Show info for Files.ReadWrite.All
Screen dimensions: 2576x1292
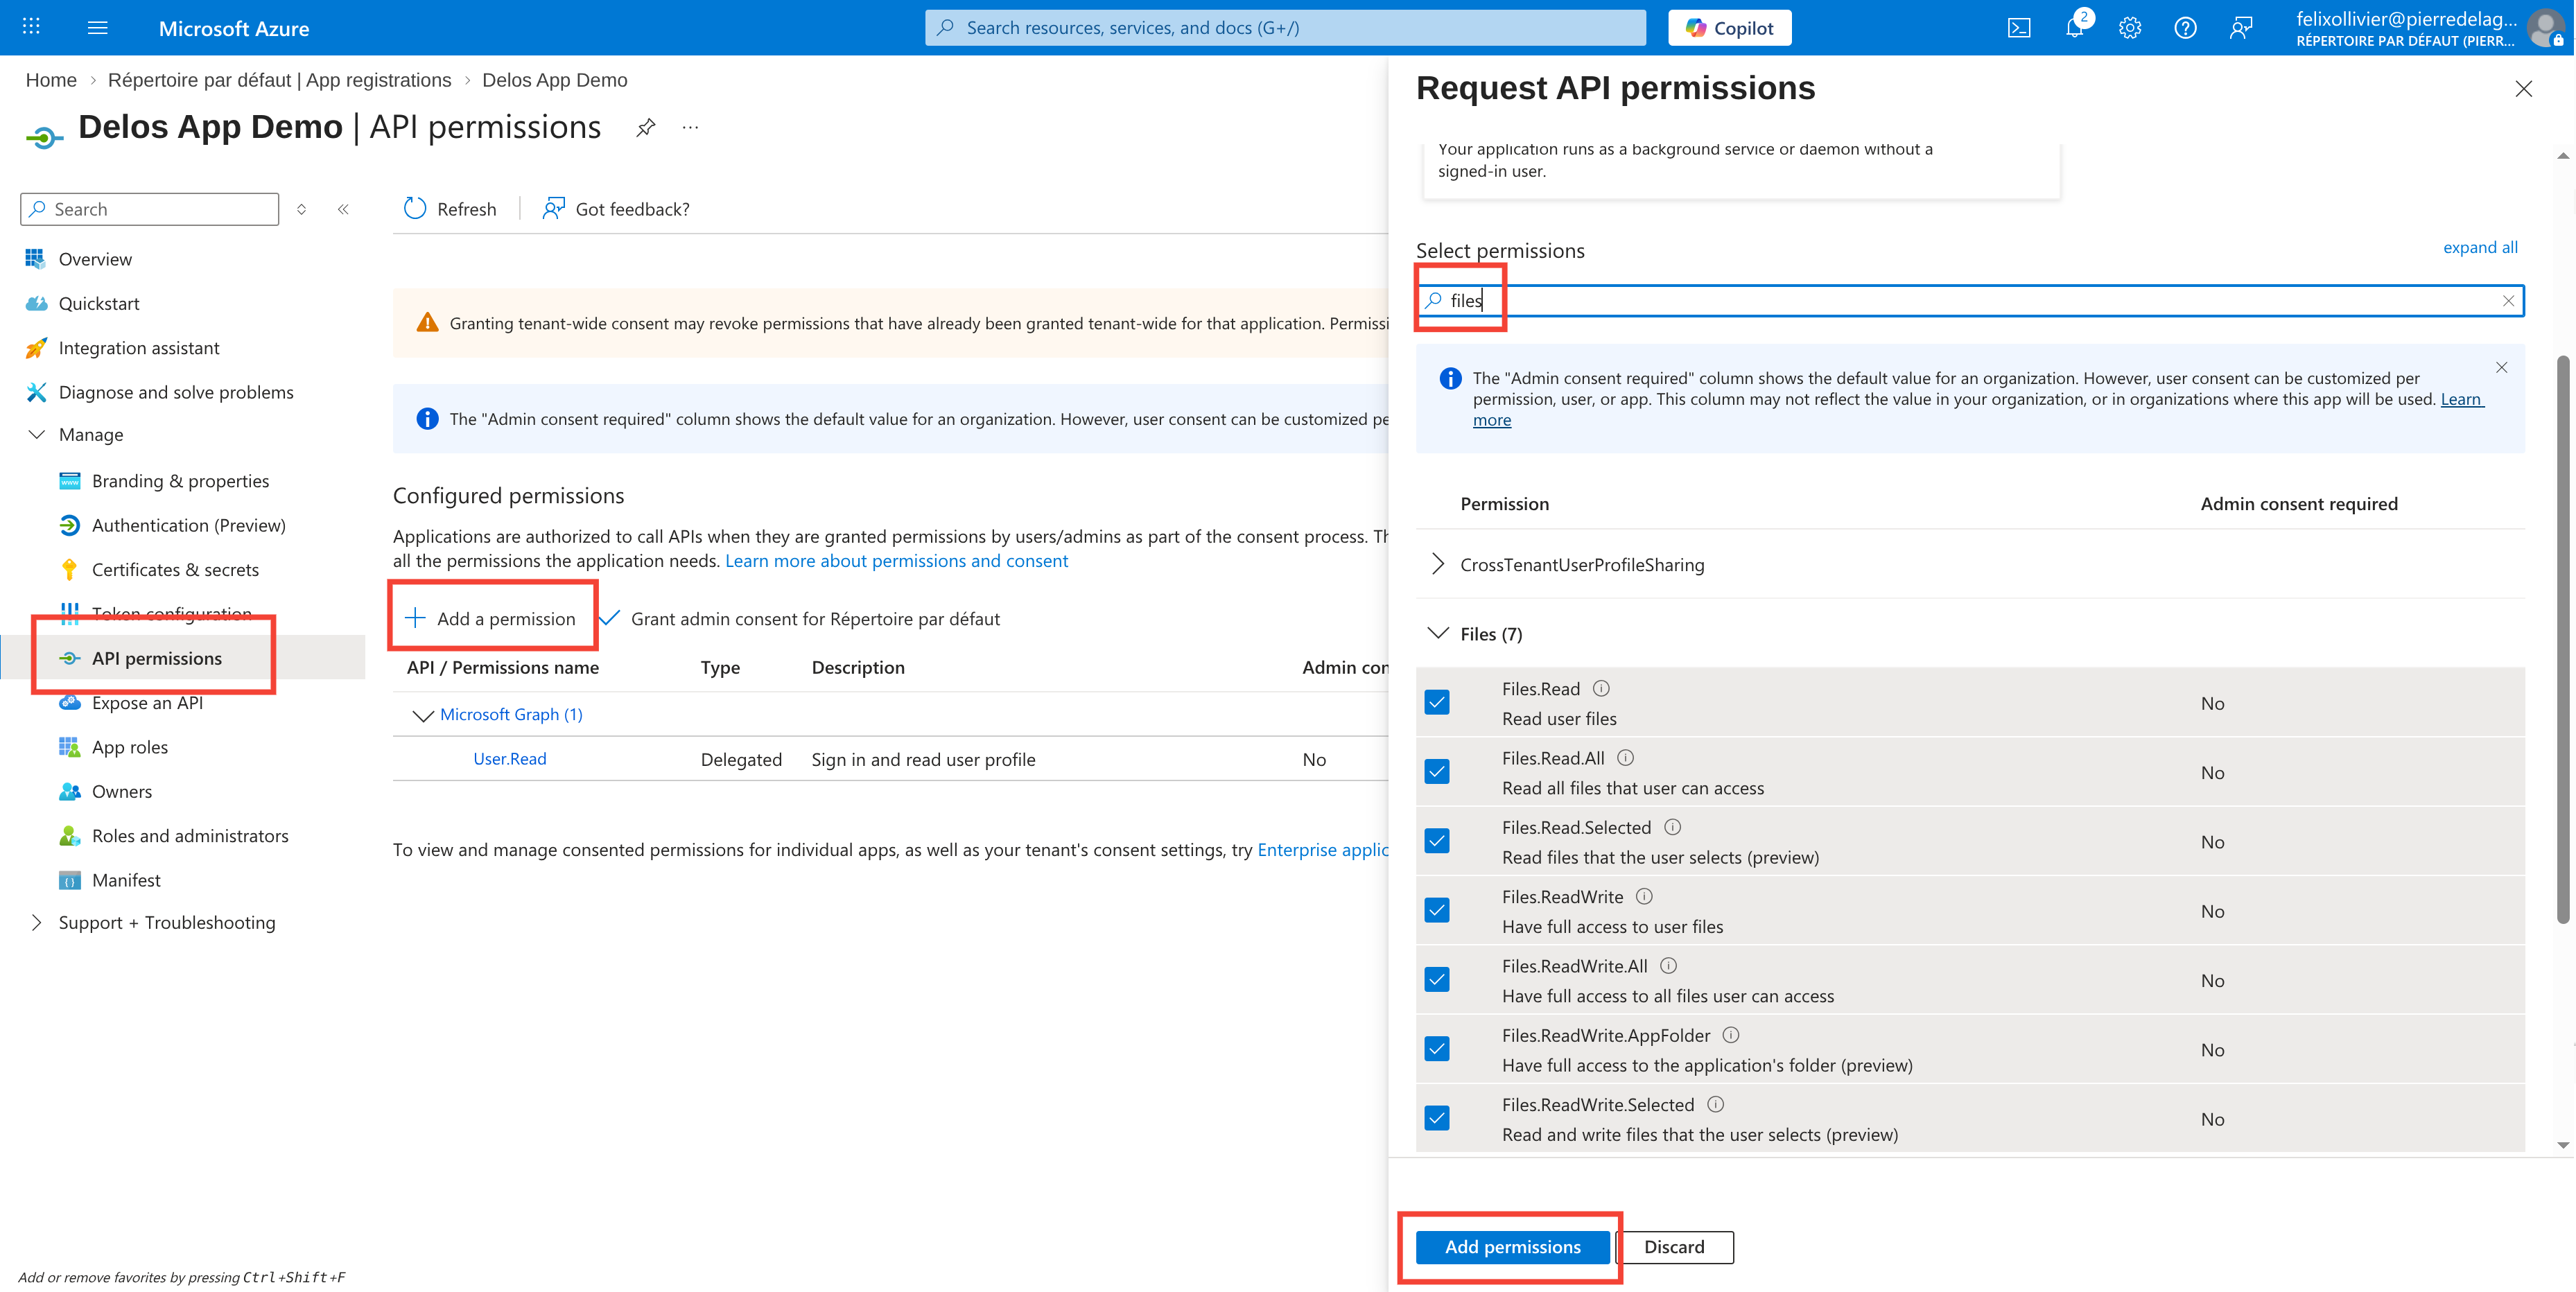tap(1668, 965)
